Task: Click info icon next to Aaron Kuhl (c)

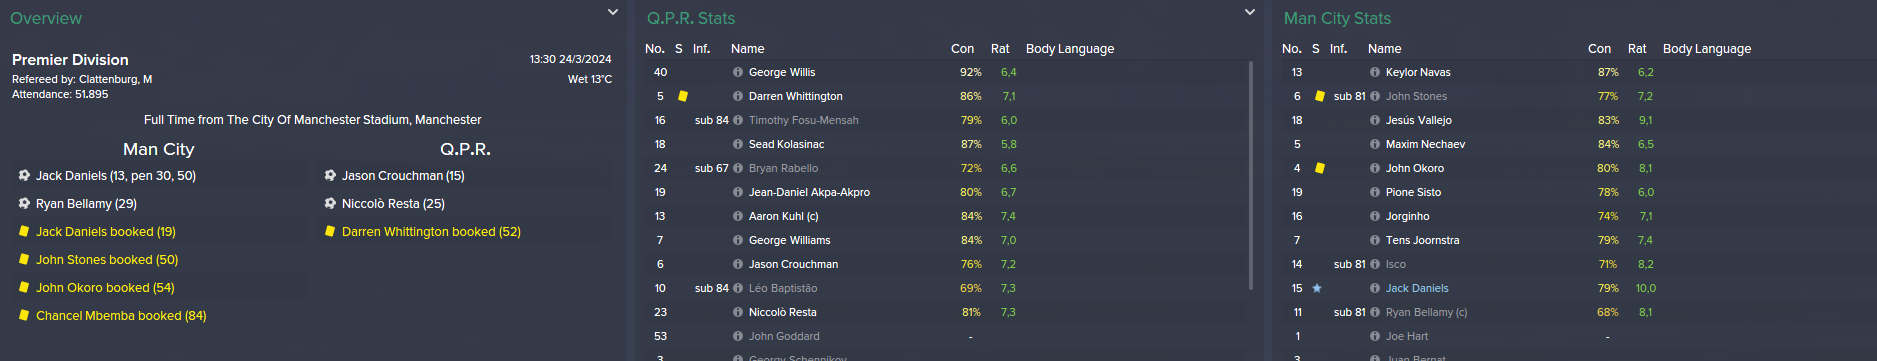Action: click(738, 216)
